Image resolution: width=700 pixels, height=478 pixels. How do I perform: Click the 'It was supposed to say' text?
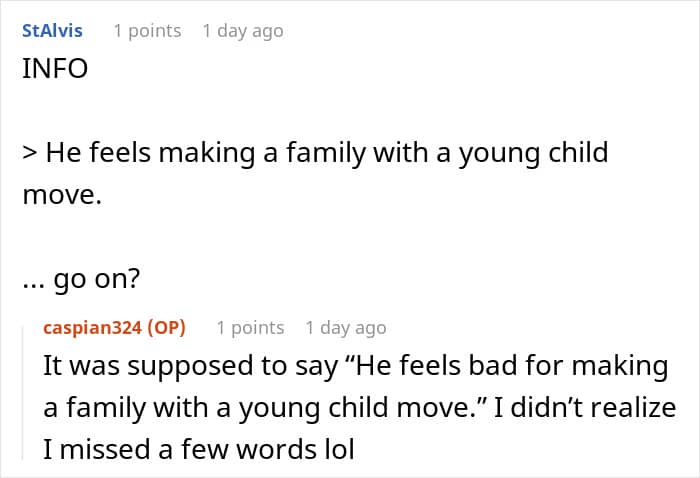pyautogui.click(x=190, y=366)
